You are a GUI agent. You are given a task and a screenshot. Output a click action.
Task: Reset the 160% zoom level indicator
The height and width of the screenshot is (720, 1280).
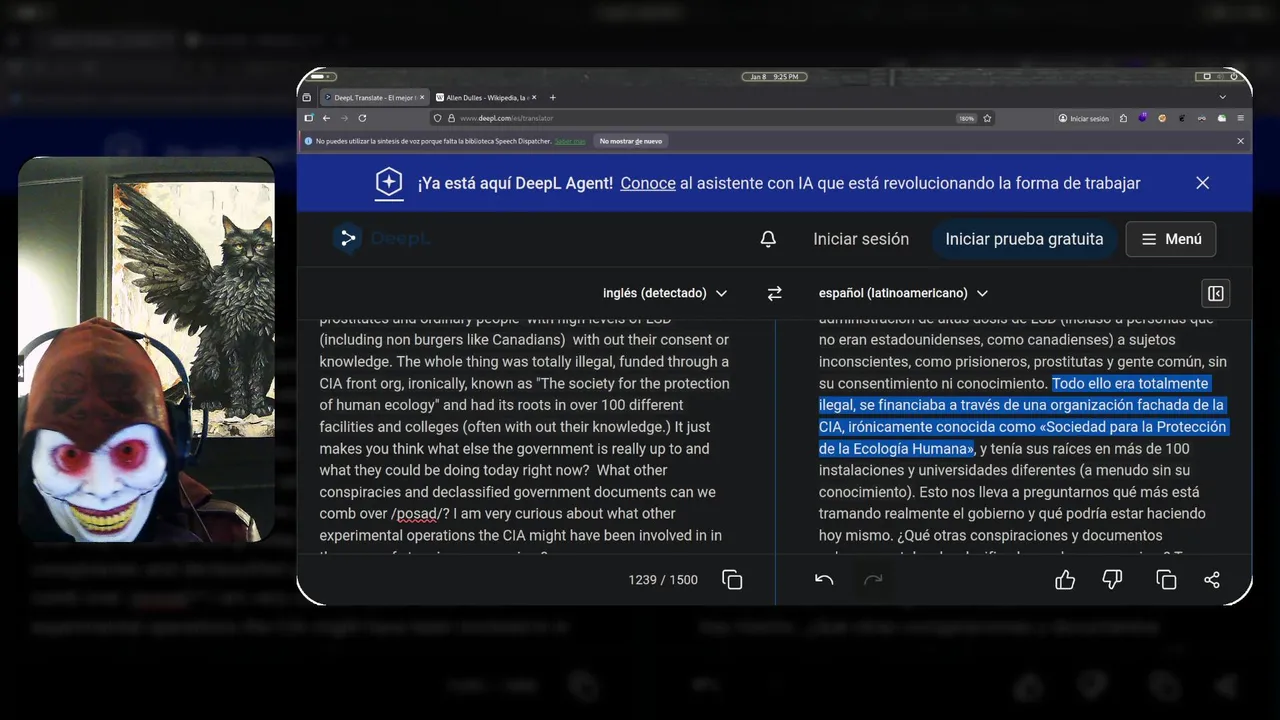[x=966, y=118]
